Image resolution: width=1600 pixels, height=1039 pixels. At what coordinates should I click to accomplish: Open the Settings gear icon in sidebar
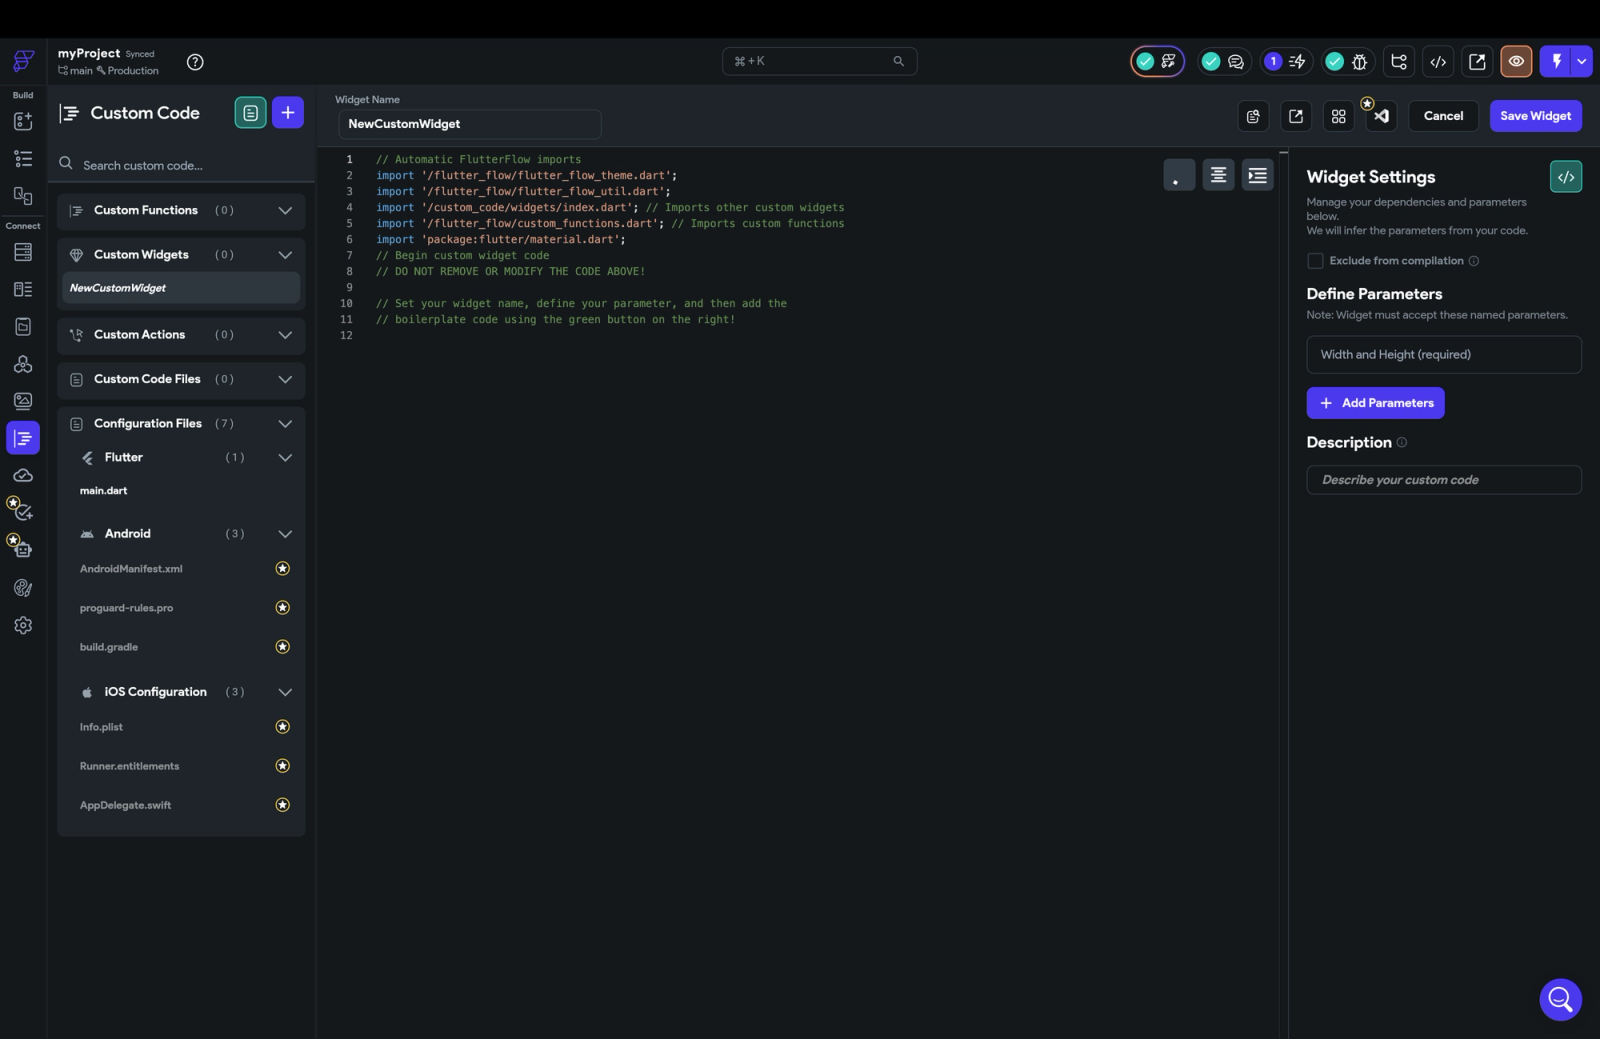pos(23,625)
